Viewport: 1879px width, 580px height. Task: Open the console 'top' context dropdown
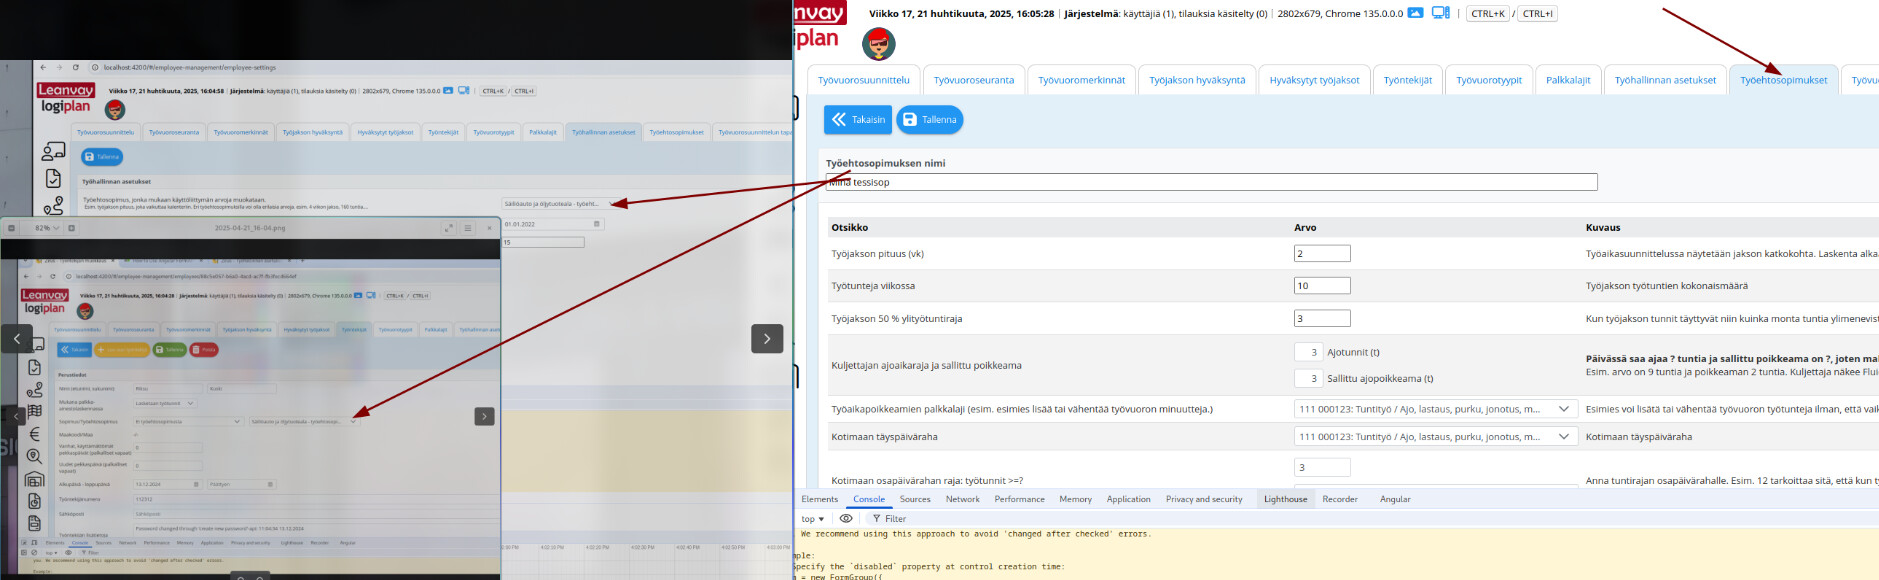pyautogui.click(x=812, y=519)
